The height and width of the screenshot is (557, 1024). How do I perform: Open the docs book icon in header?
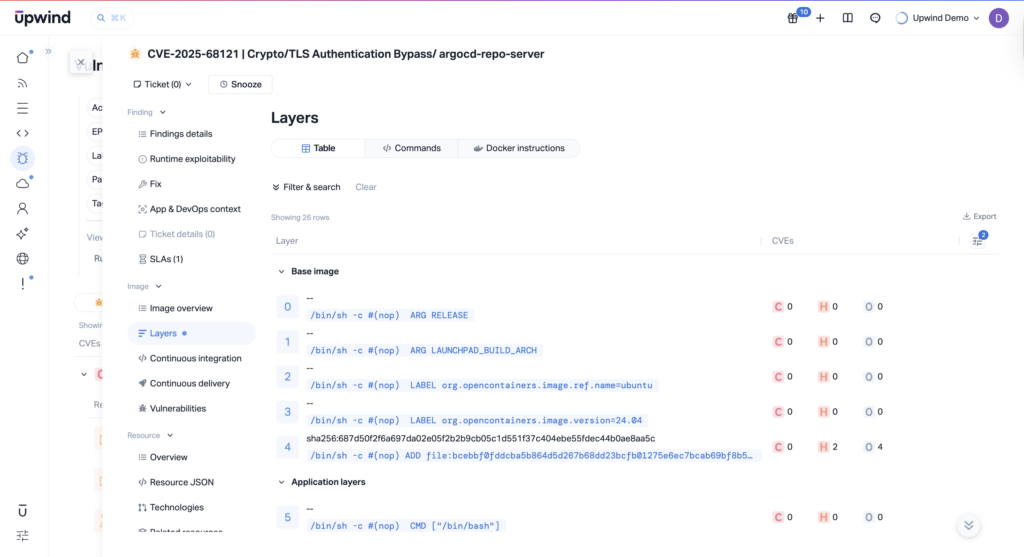pyautogui.click(x=847, y=18)
